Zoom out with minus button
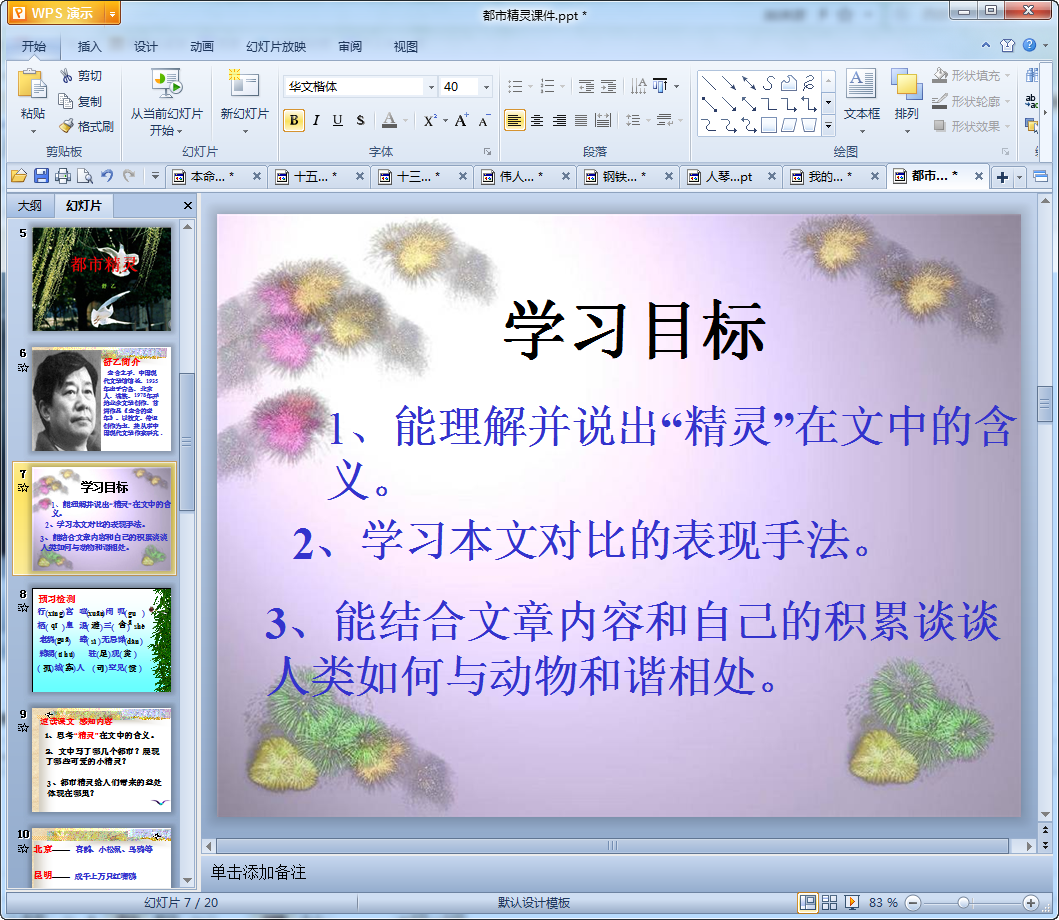Screen dimensions: 1059x920 pyautogui.click(x=912, y=902)
